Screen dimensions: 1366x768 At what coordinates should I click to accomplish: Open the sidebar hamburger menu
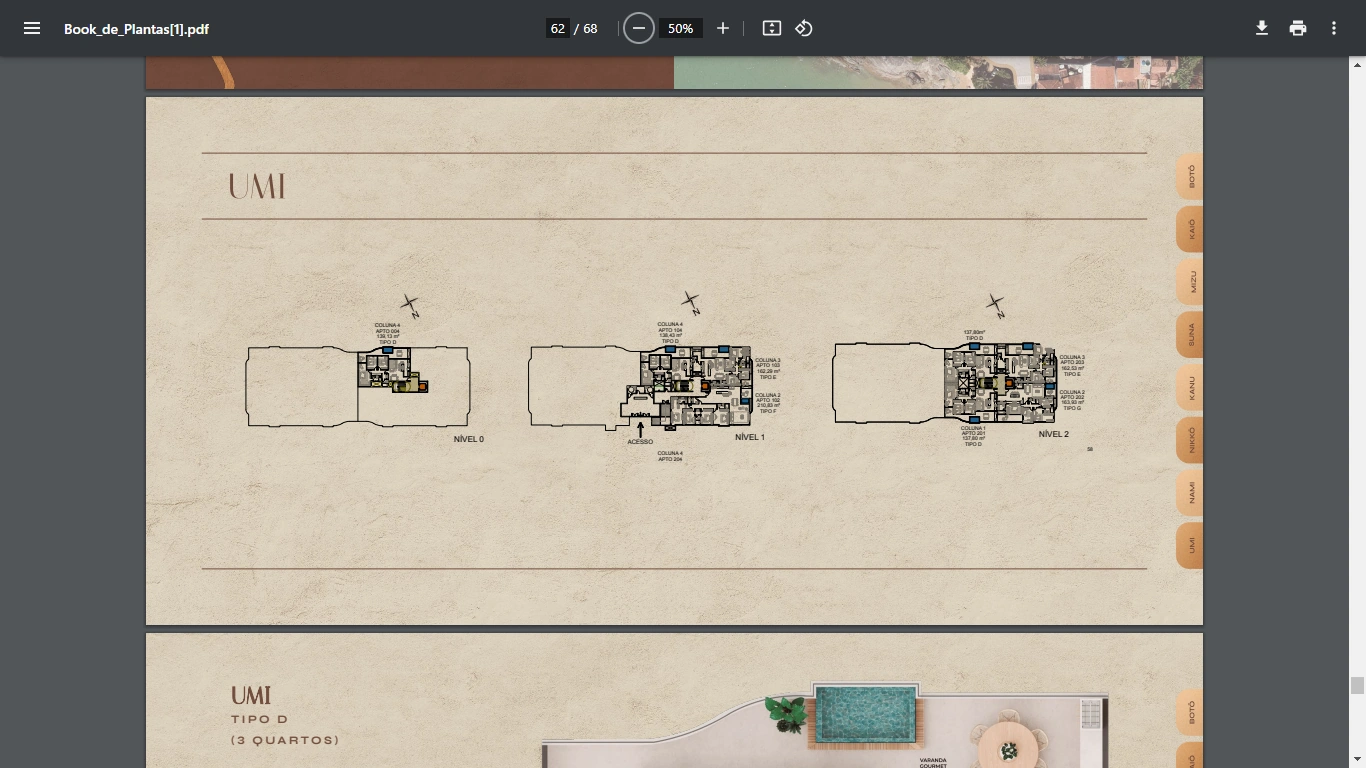32,28
